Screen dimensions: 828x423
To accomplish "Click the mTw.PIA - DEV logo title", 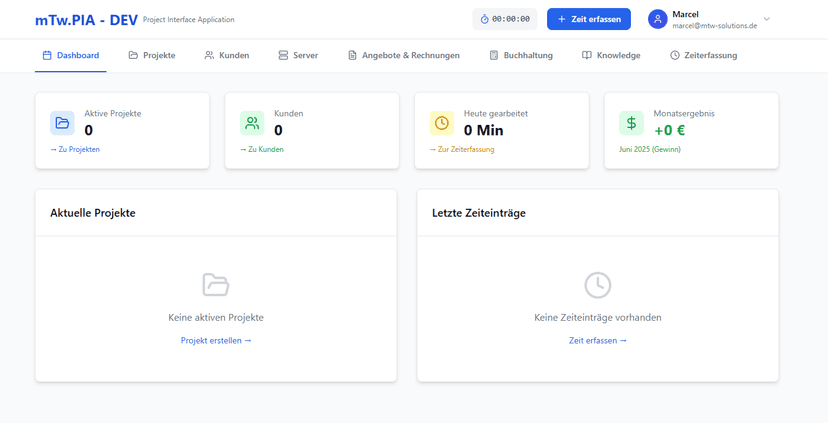I will coord(87,20).
